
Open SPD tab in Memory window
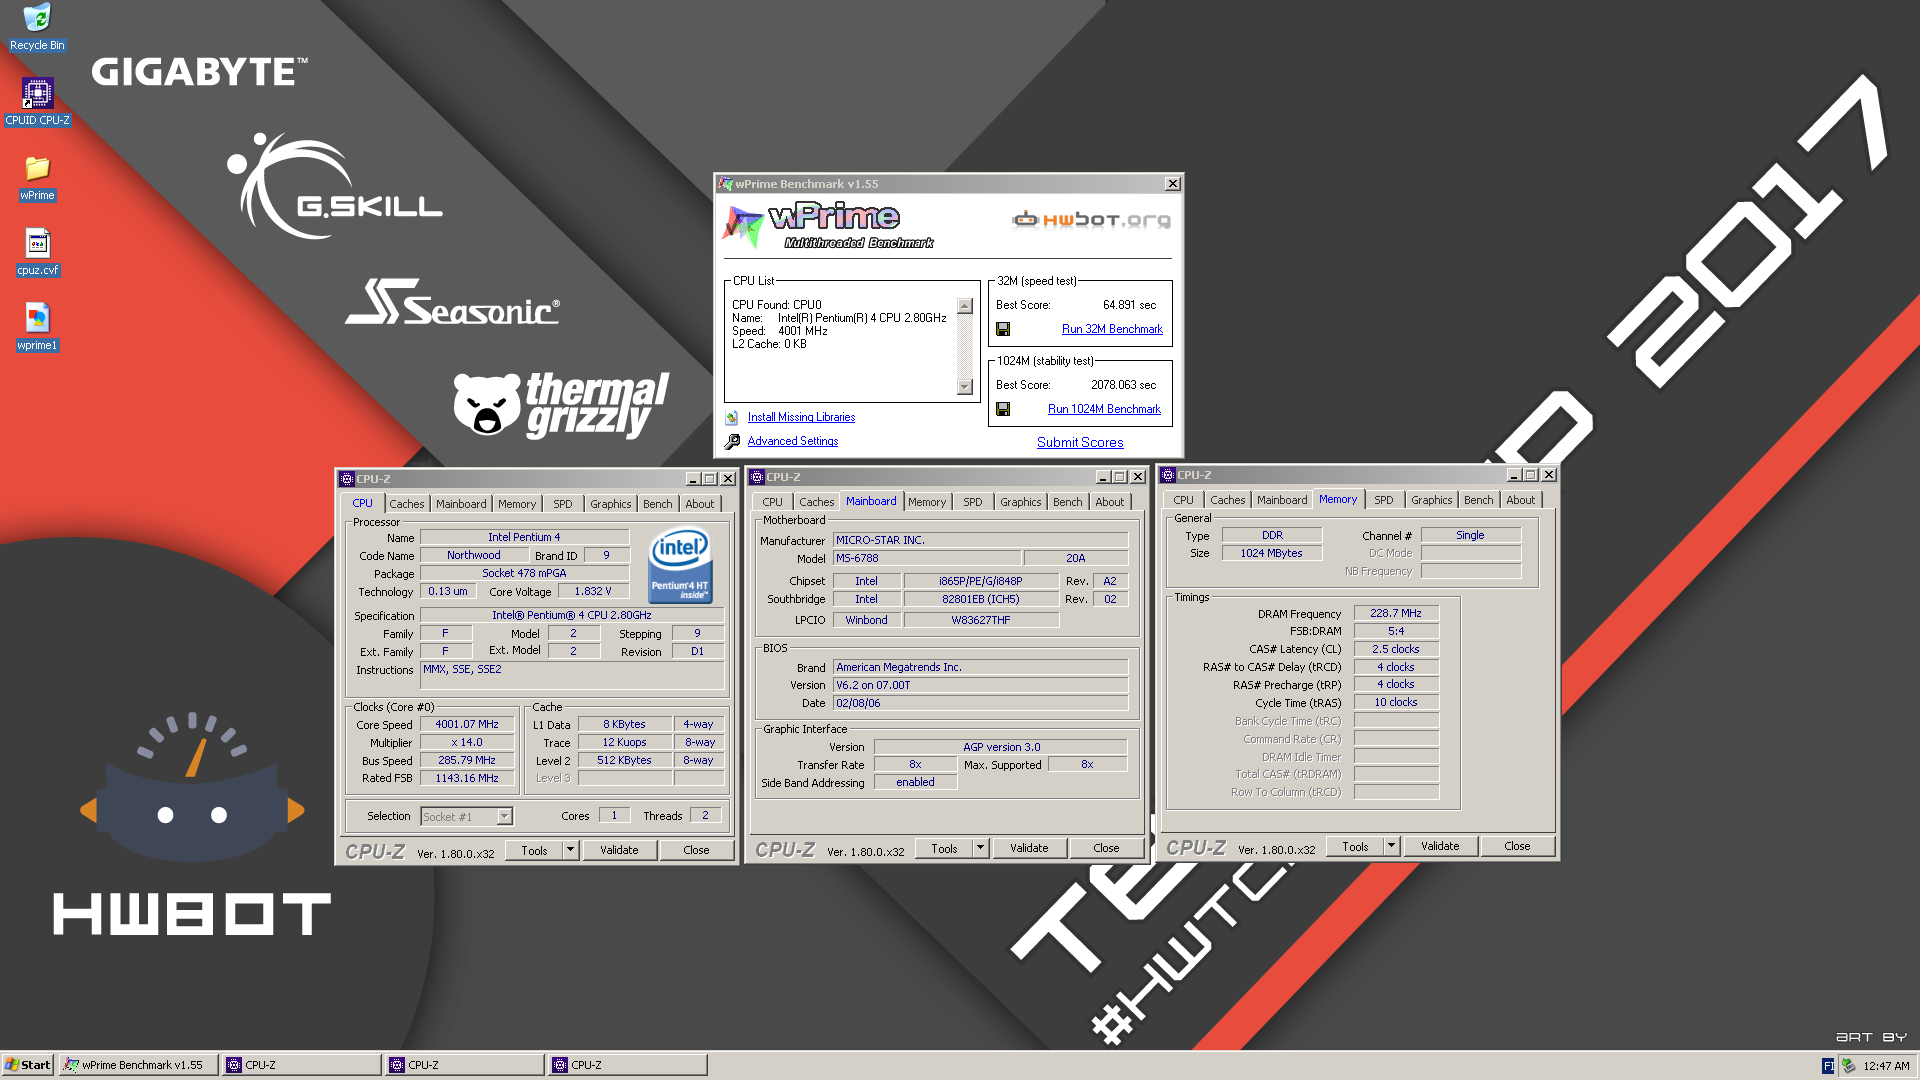point(1384,500)
